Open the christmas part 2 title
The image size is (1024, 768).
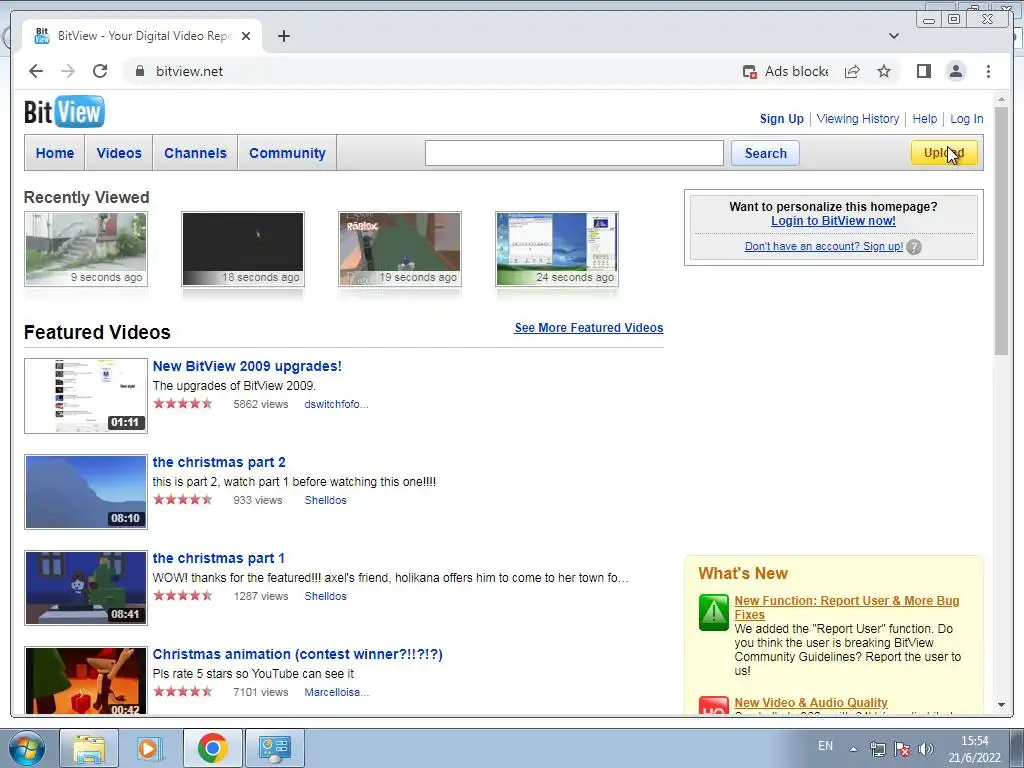219,462
